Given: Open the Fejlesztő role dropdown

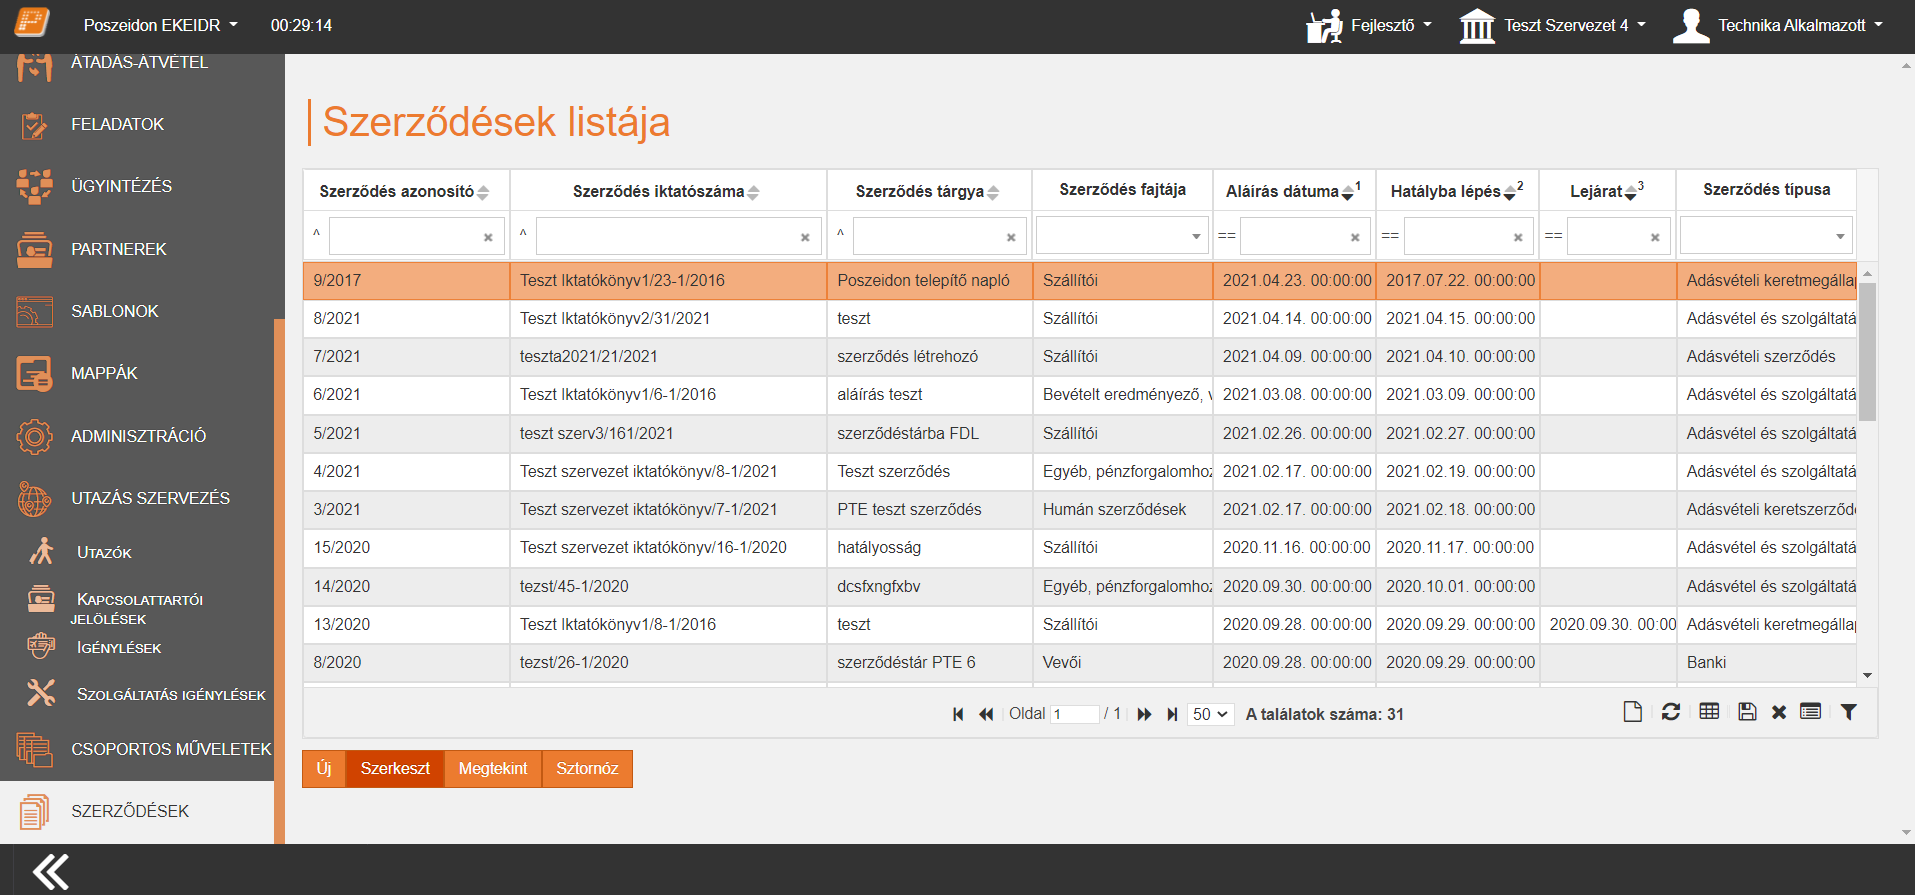Looking at the screenshot, I should [1391, 25].
